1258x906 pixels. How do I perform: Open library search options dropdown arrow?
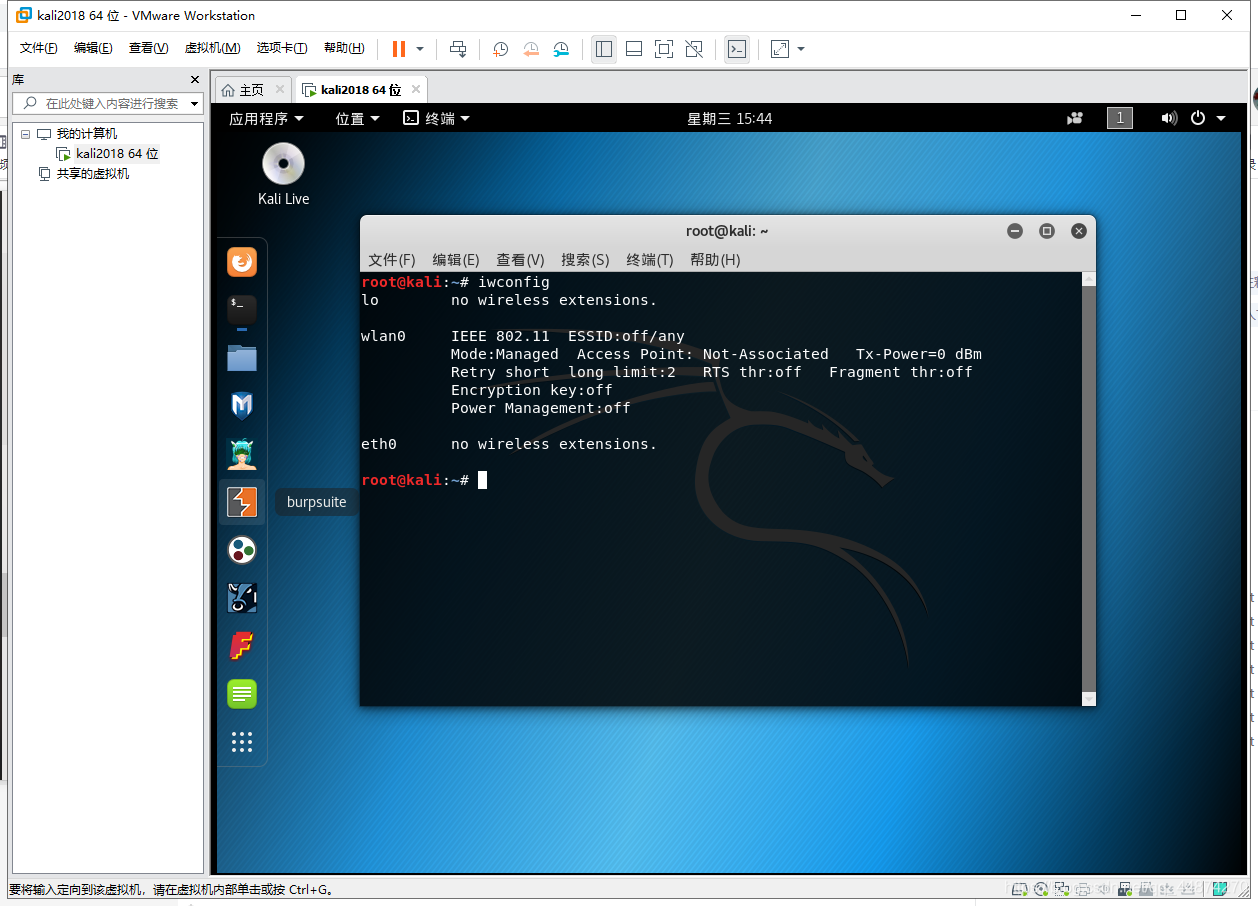click(x=194, y=103)
